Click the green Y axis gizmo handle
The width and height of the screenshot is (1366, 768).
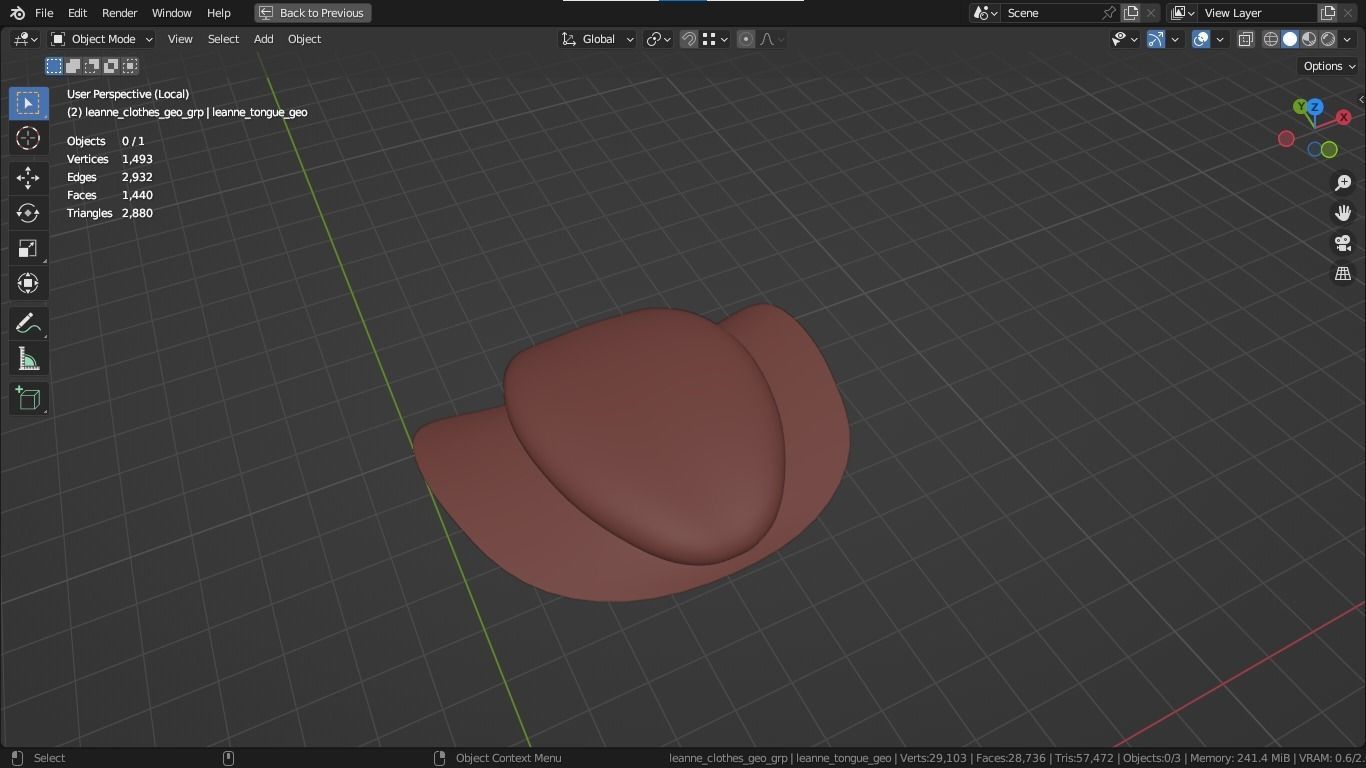click(1300, 107)
